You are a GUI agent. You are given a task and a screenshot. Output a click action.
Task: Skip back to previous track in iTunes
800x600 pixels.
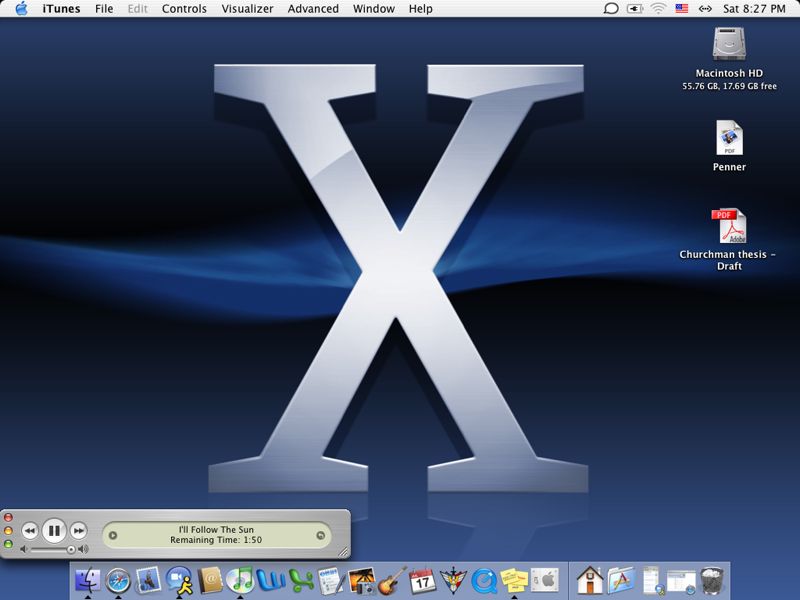pyautogui.click(x=30, y=531)
